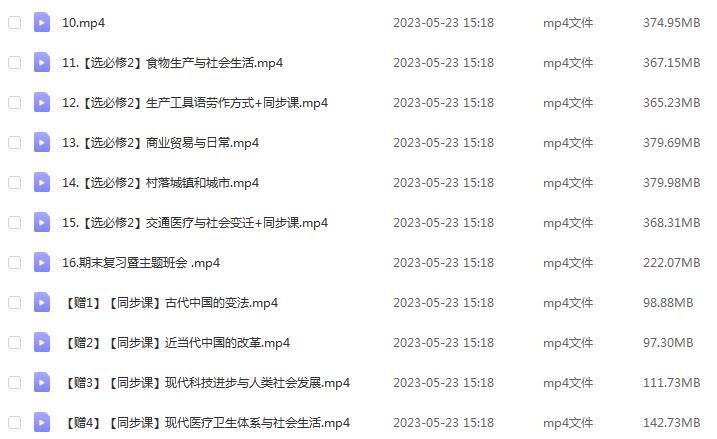Tick the checkbox for 【赠2】近当代中国的改革.mp4

point(15,343)
